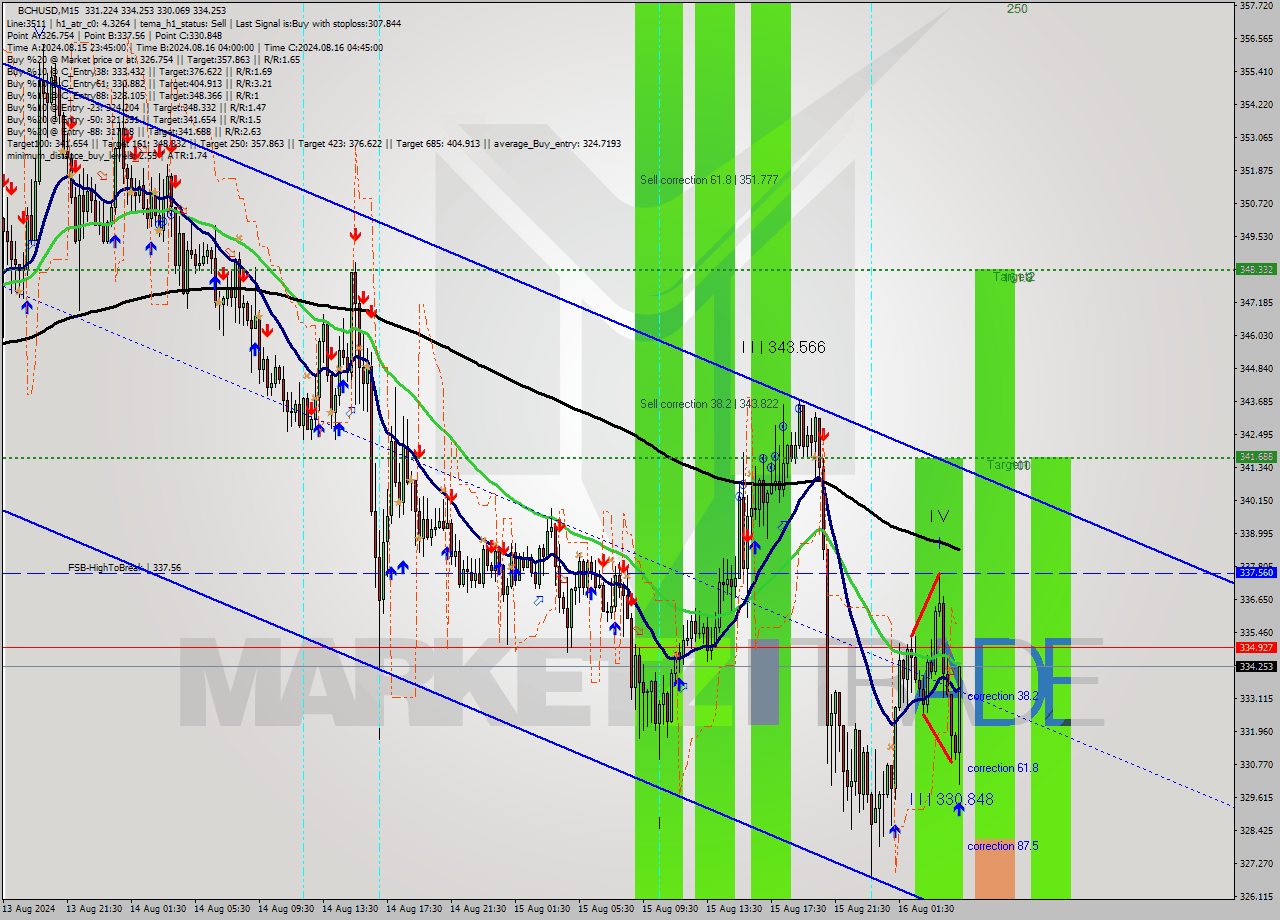Click the green 341.688 price tag
The width and height of the screenshot is (1280, 920).
click(1256, 457)
